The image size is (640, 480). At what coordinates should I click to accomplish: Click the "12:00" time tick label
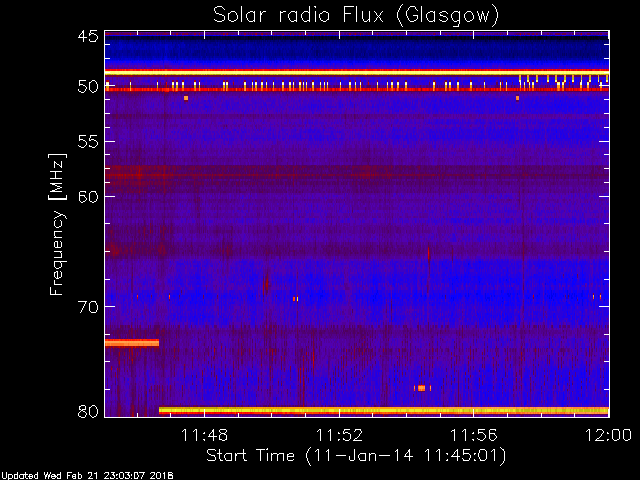608,435
